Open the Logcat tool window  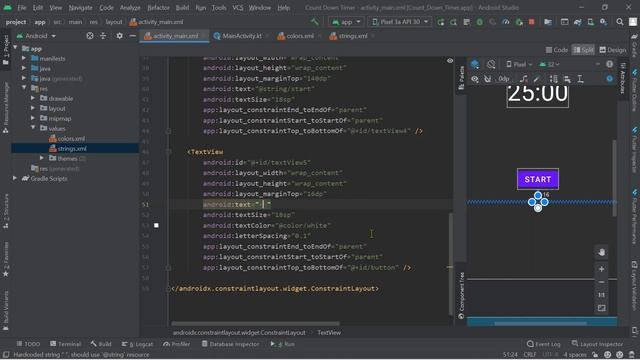(x=137, y=344)
